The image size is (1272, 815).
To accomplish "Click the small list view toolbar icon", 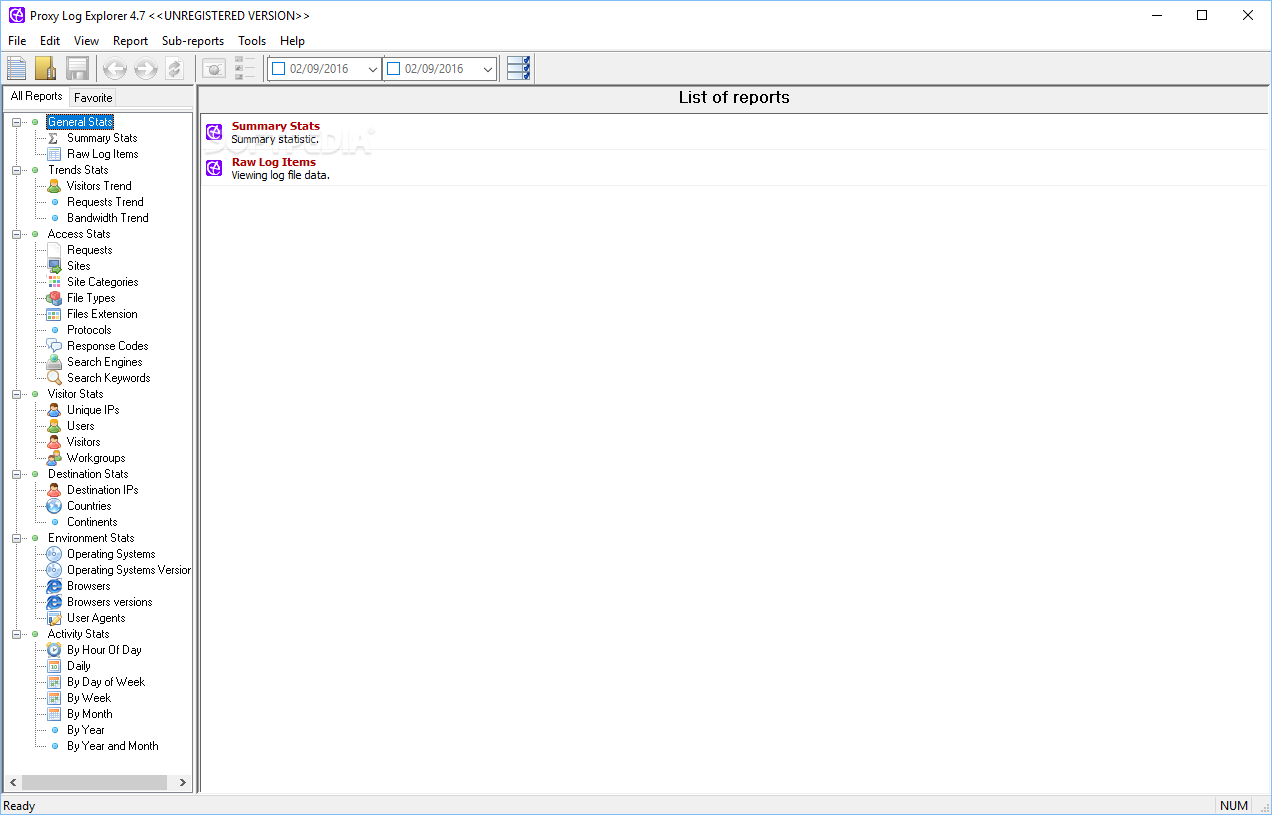I will [x=245, y=68].
